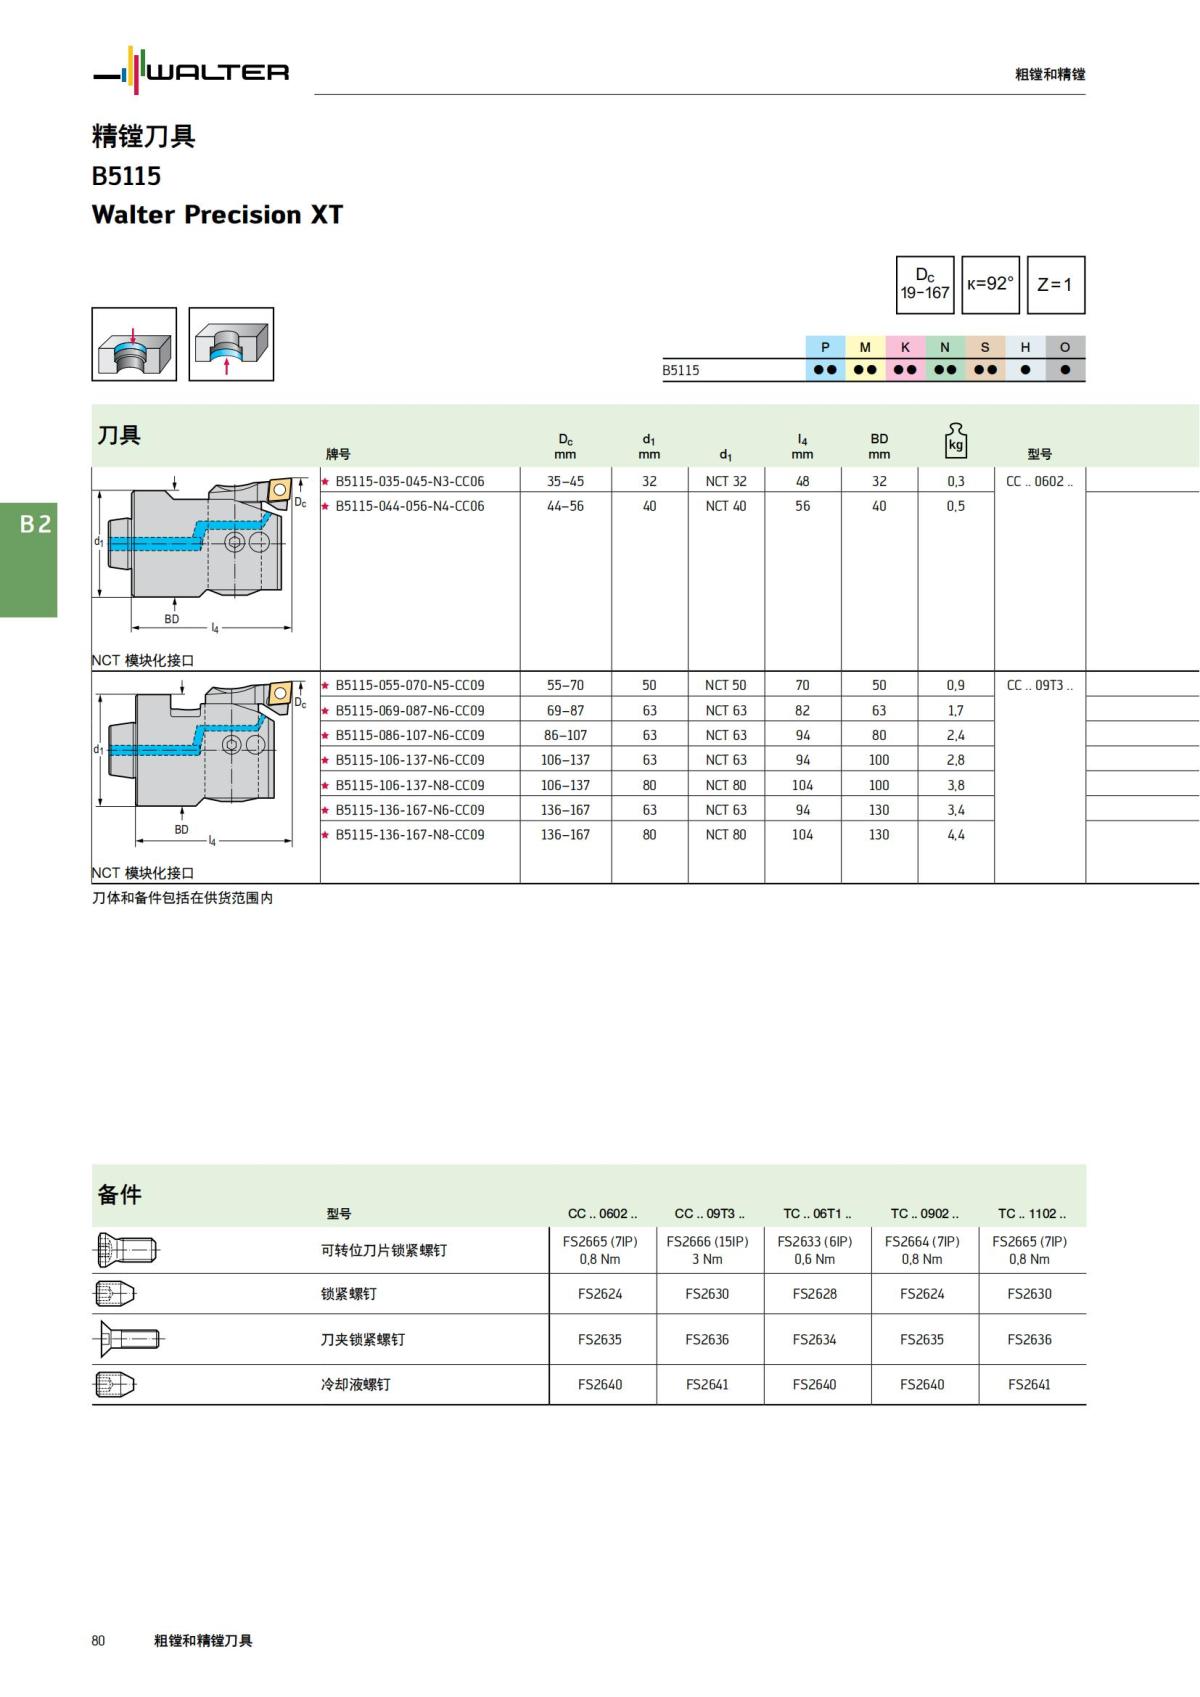Select part number B5115-106-137-N8-CC09

coord(410,785)
